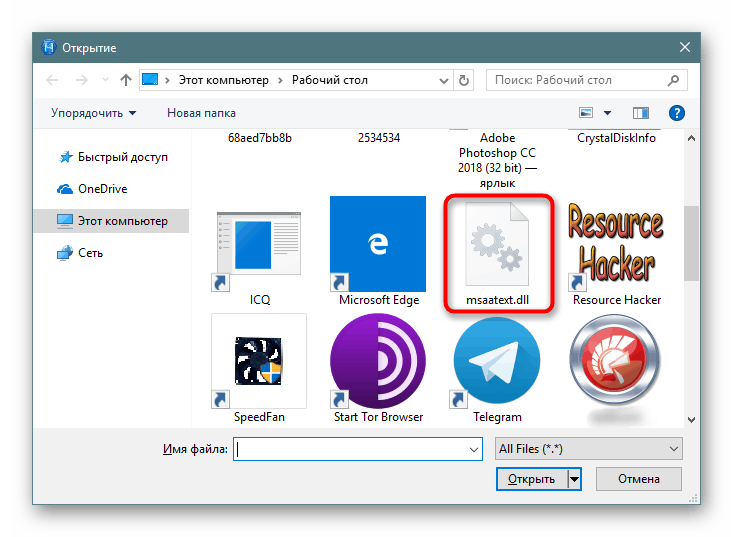This screenshot has width=733, height=537.
Task: Click the scroll down arrow of the file list
Action: (x=691, y=420)
